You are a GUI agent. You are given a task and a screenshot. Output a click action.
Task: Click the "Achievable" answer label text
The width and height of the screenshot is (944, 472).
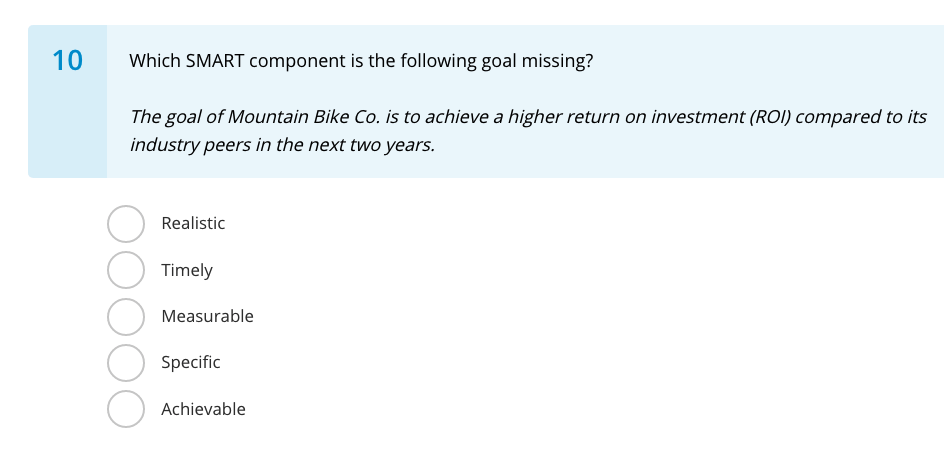coord(203,409)
